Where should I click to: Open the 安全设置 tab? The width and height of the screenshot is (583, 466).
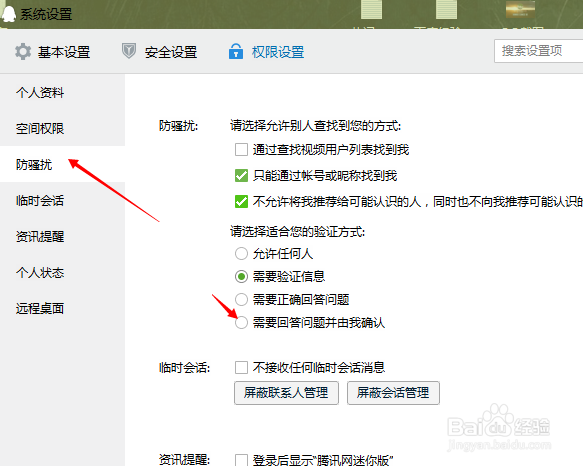pos(159,52)
